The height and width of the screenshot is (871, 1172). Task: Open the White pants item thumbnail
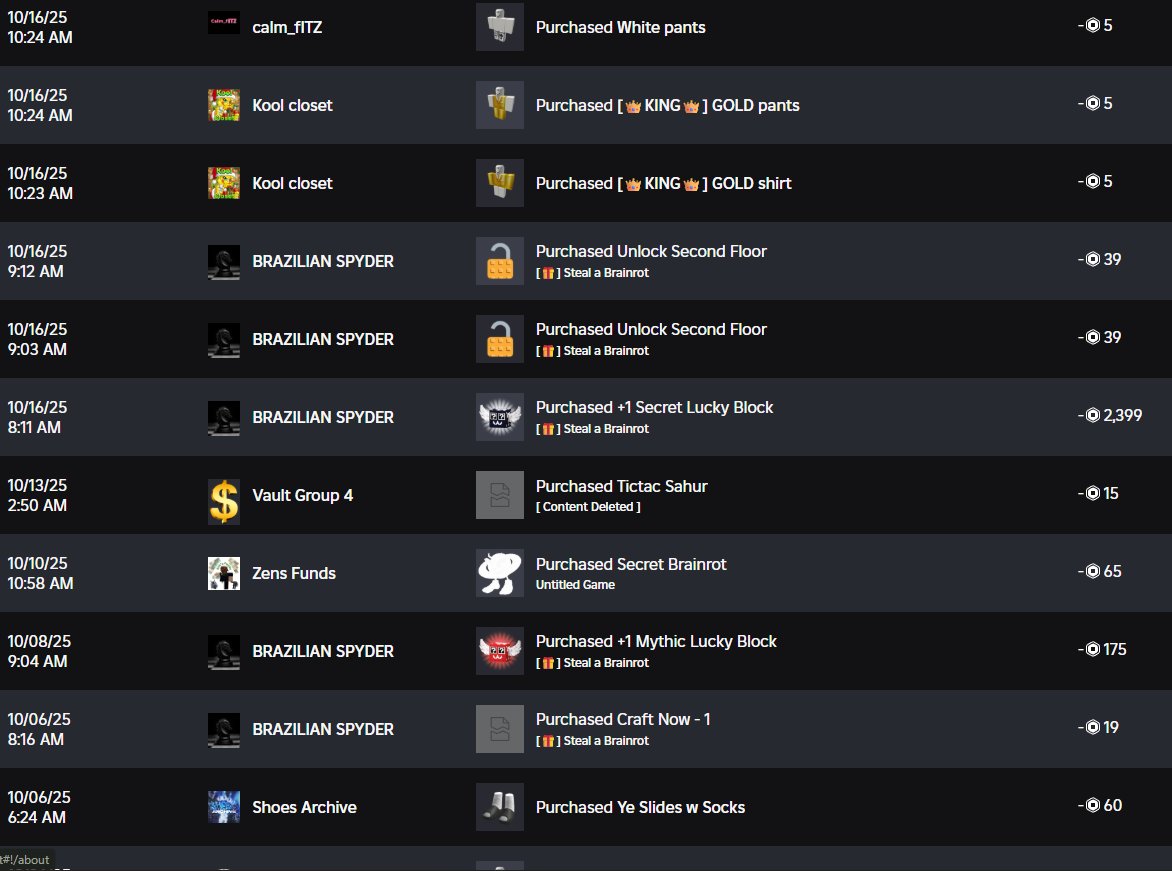[499, 27]
